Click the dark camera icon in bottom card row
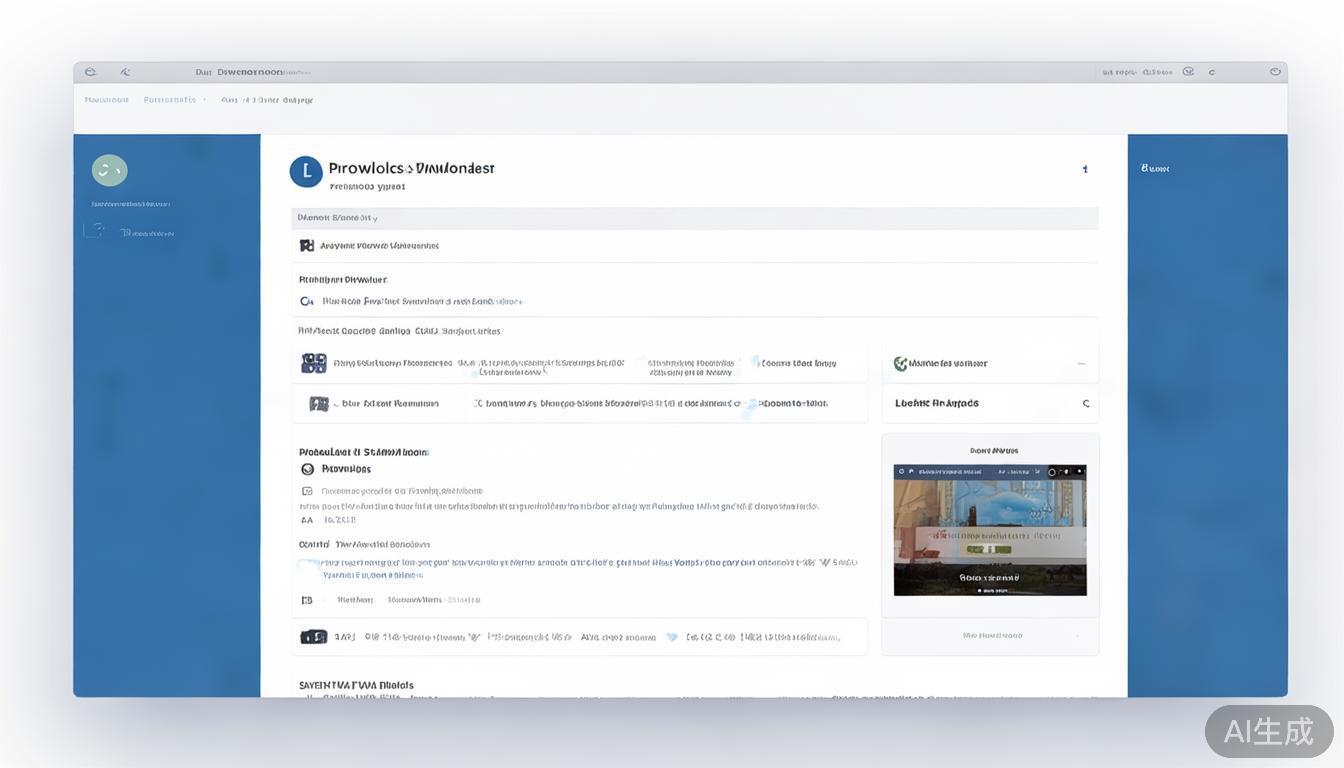This screenshot has width=1344, height=768. tap(314, 637)
